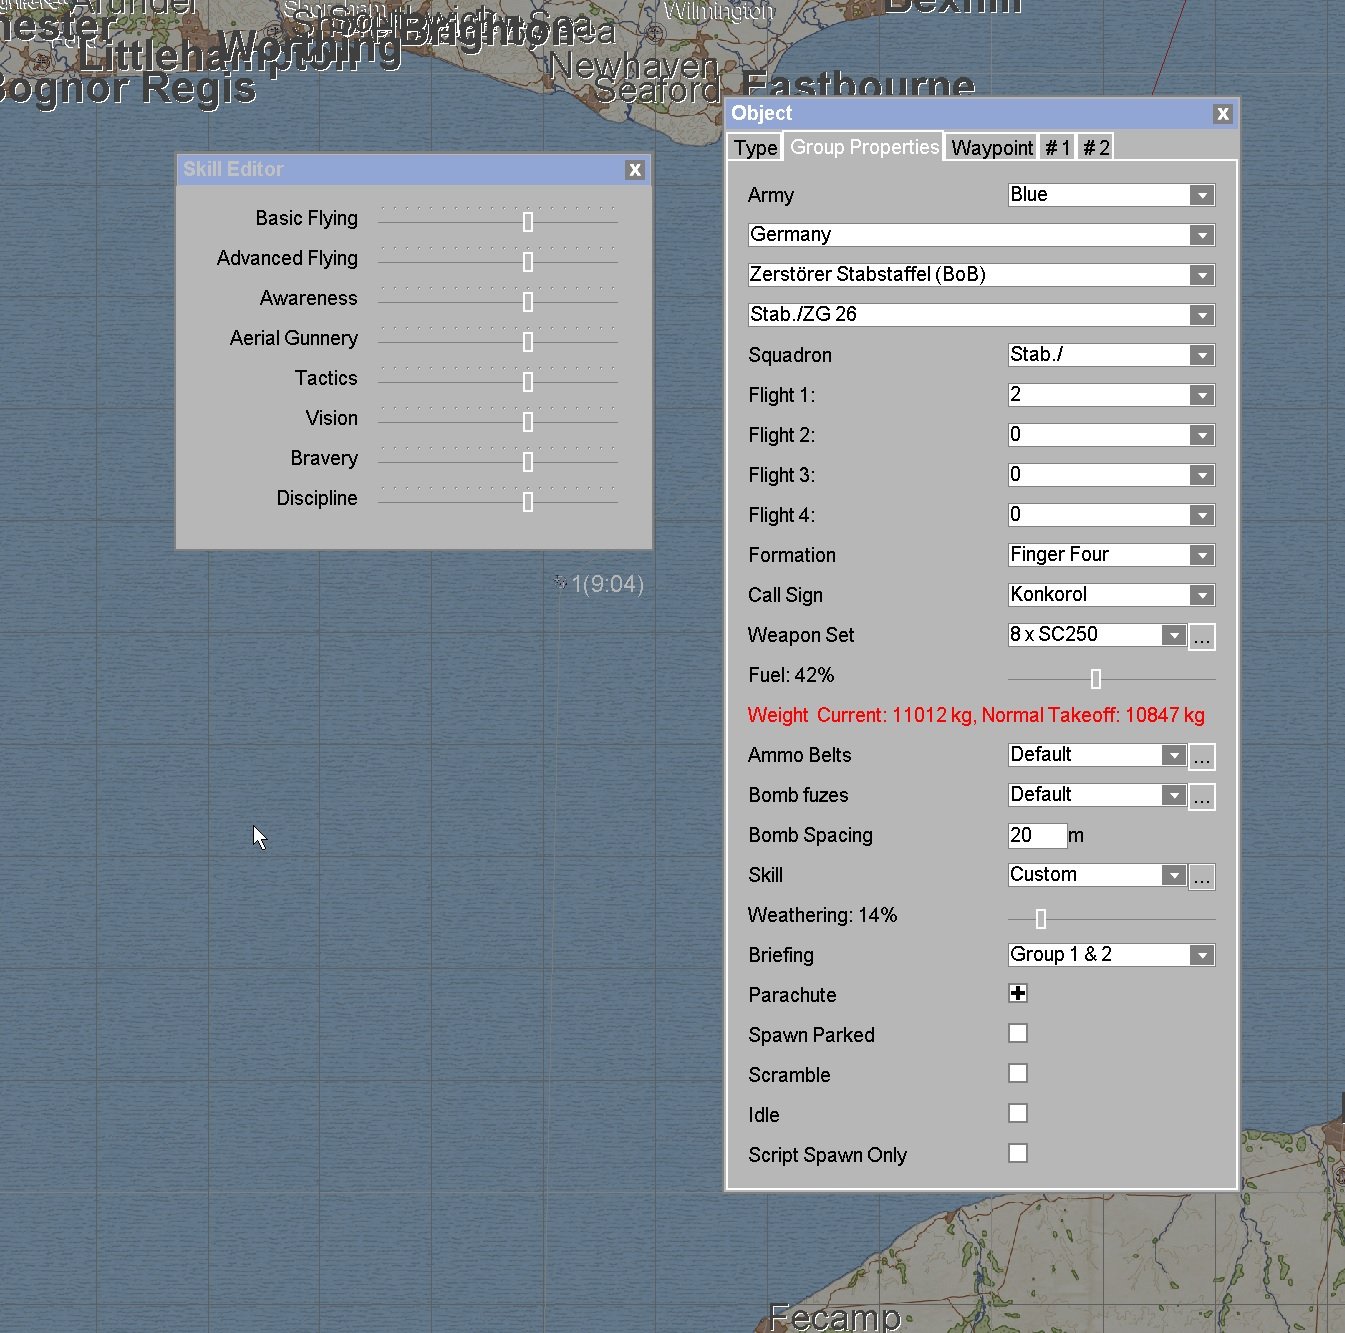Close the Skill Editor window
The height and width of the screenshot is (1333, 1345).
click(x=635, y=170)
